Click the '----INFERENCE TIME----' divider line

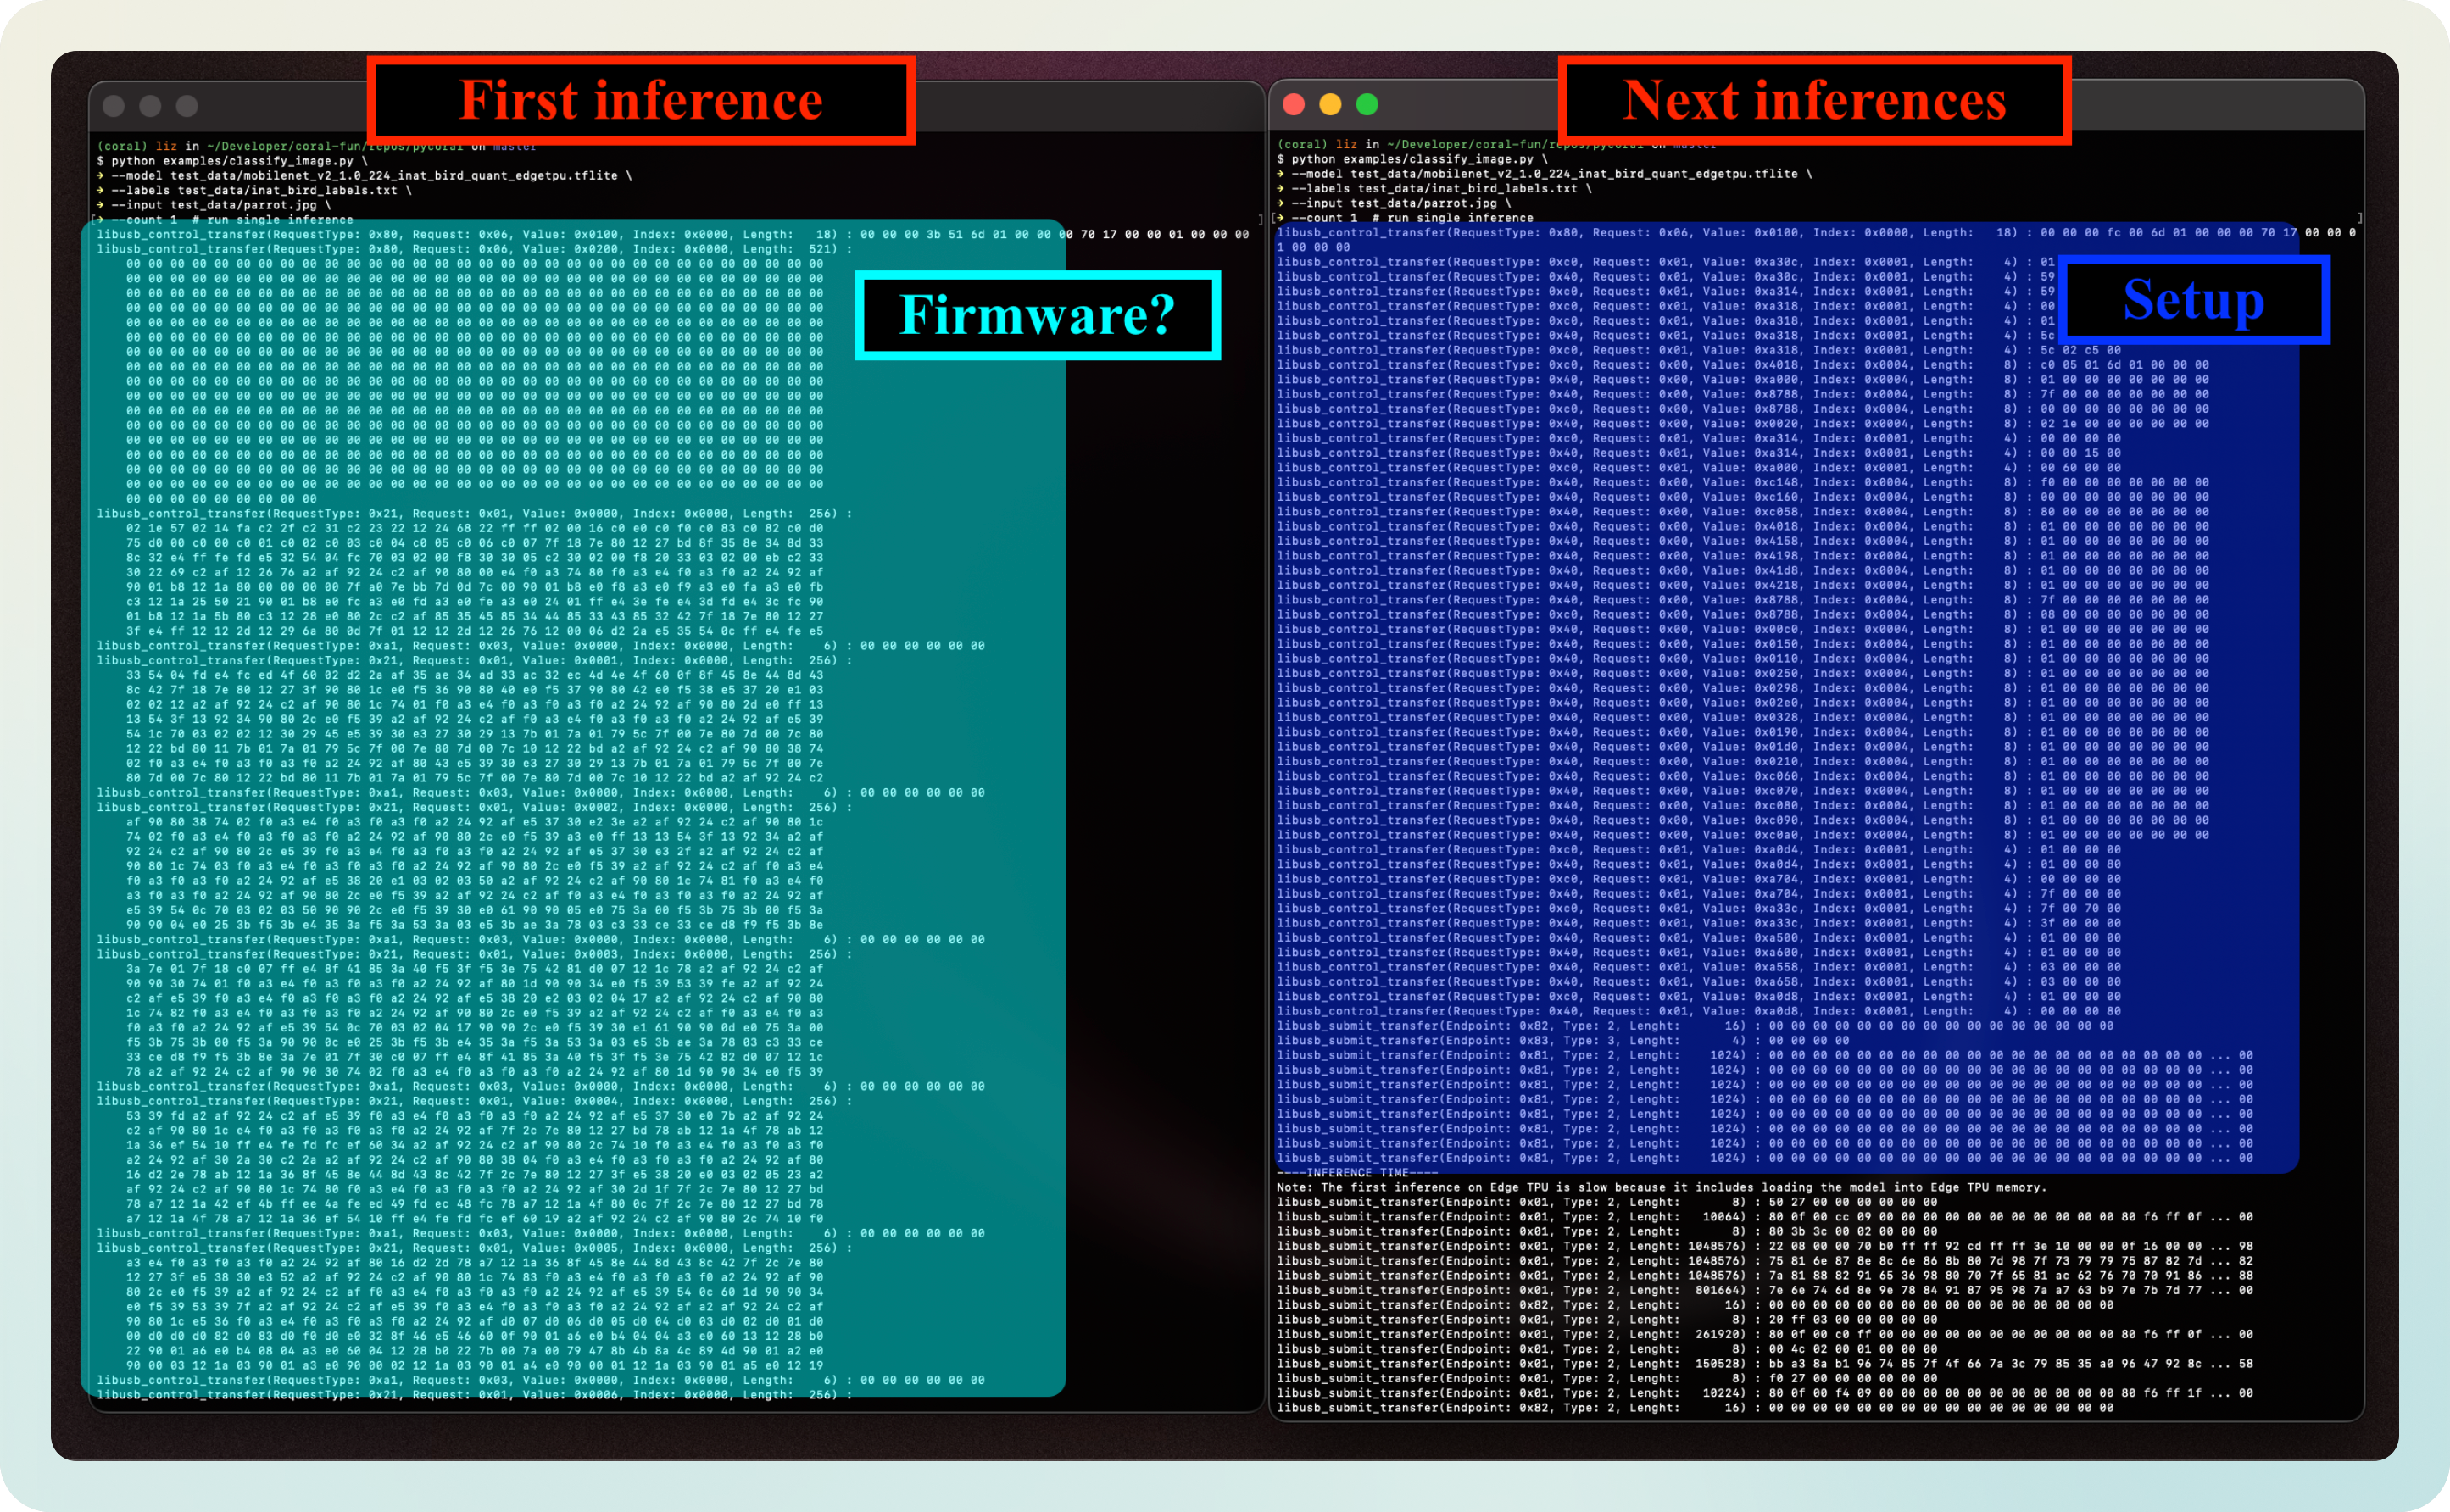point(1357,1172)
